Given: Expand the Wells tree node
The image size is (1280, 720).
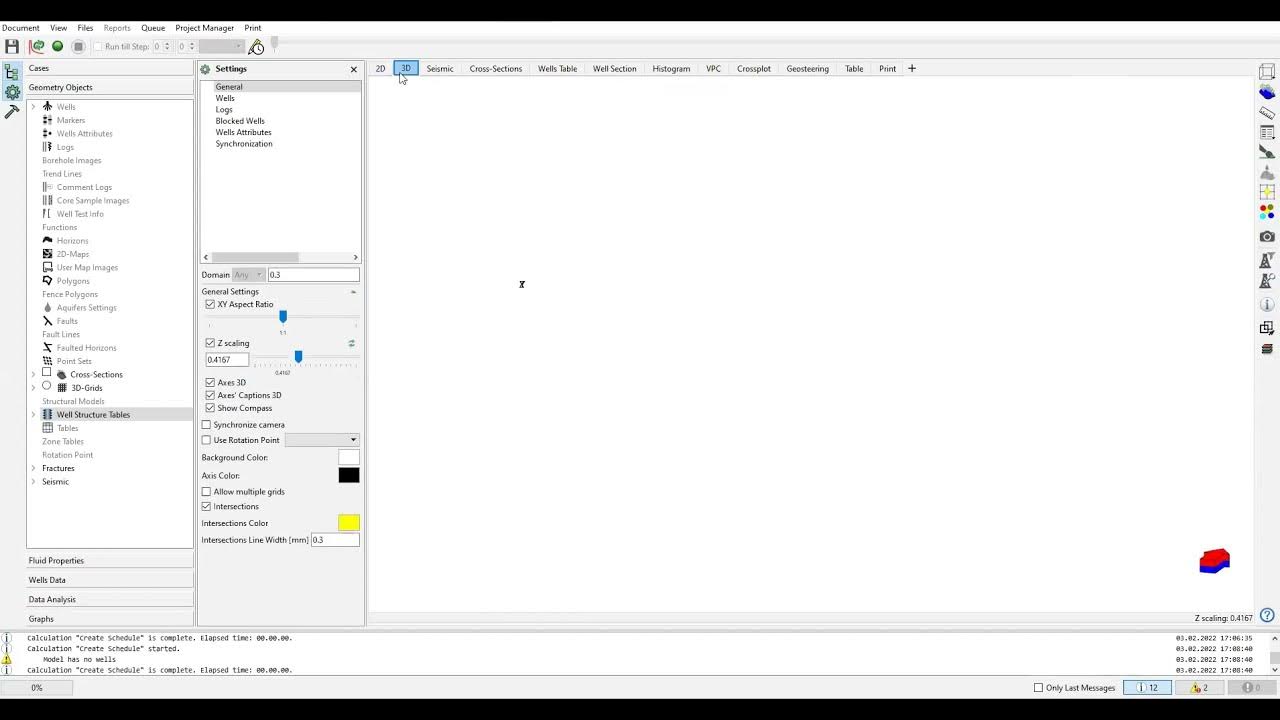Looking at the screenshot, I should pos(33,107).
